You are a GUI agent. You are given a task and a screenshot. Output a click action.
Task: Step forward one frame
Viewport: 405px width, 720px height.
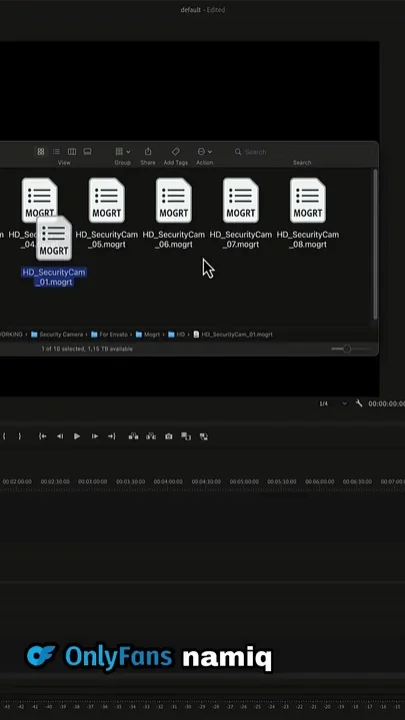tap(95, 436)
